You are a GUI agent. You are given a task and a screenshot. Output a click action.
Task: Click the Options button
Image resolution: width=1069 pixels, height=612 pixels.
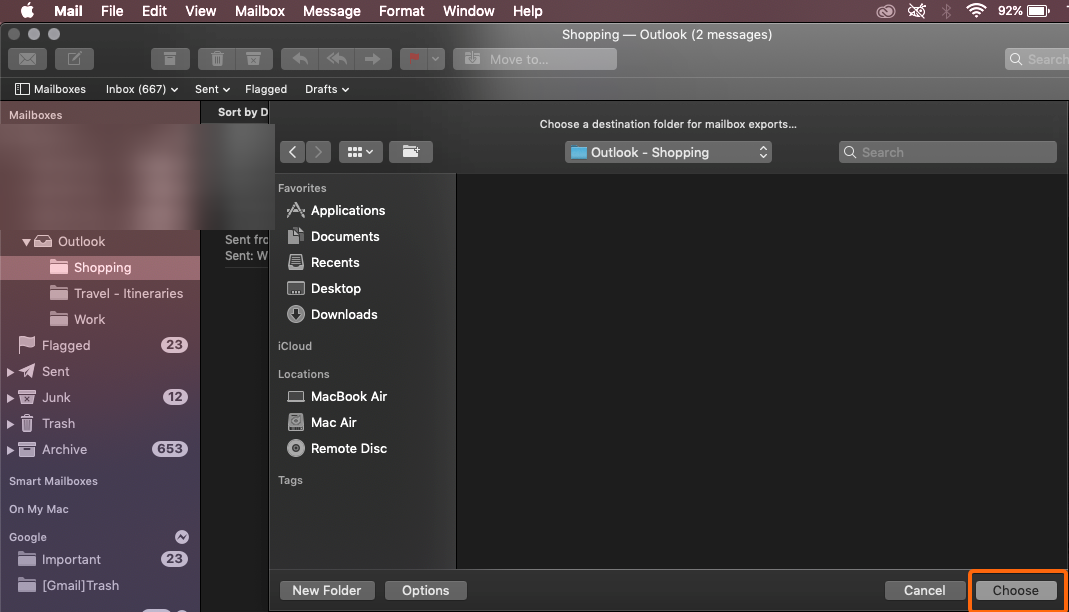pyautogui.click(x=425, y=590)
